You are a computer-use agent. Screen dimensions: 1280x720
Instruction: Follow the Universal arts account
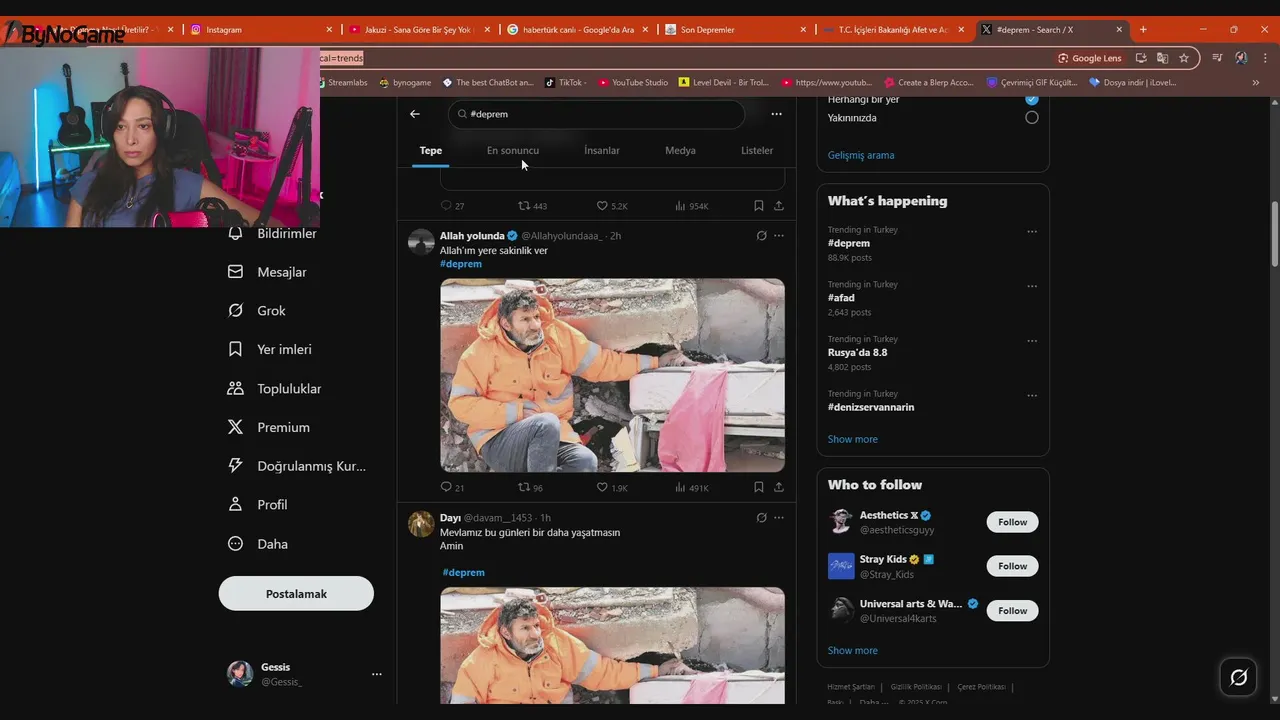[1012, 611]
